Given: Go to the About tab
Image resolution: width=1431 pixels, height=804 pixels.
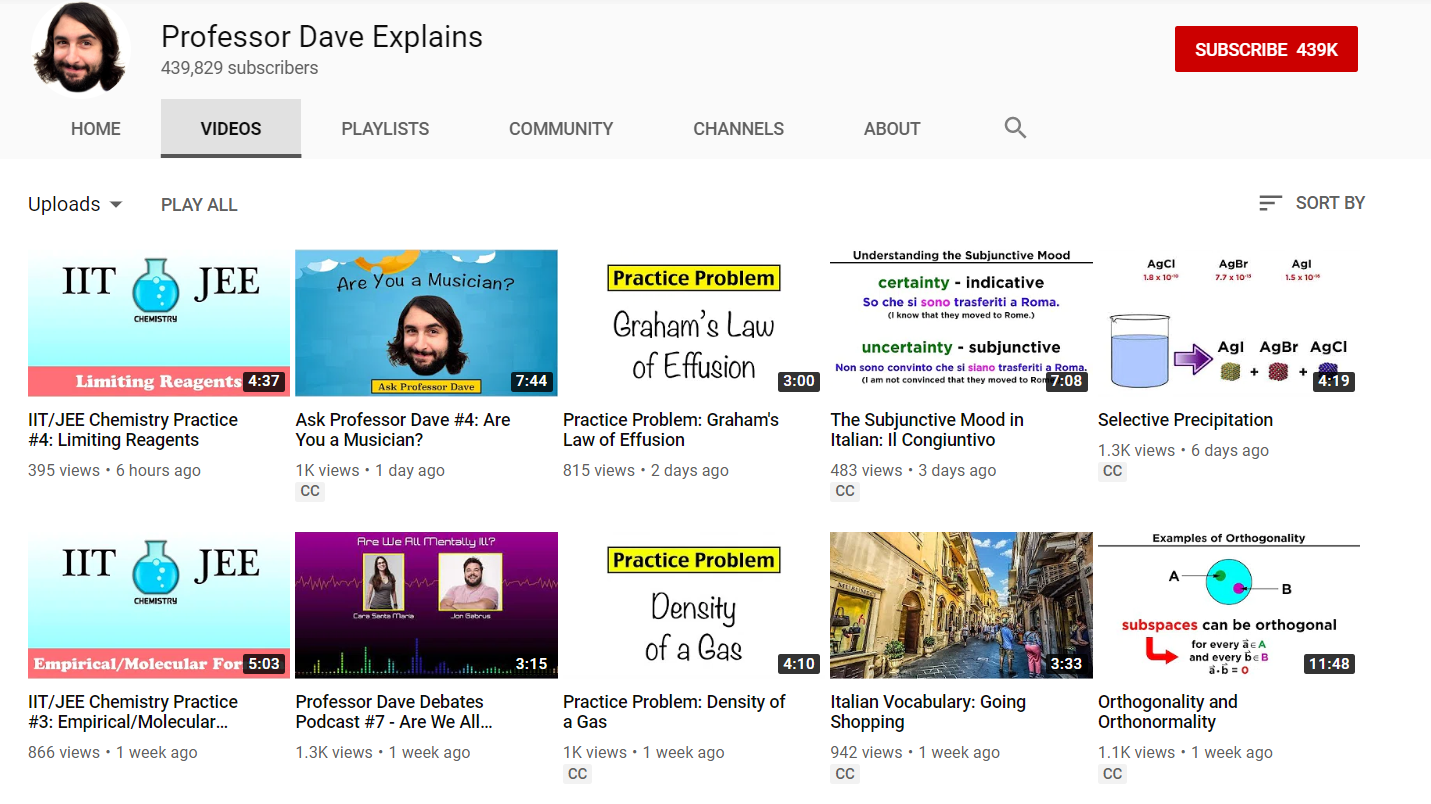Looking at the screenshot, I should pyautogui.click(x=892, y=129).
